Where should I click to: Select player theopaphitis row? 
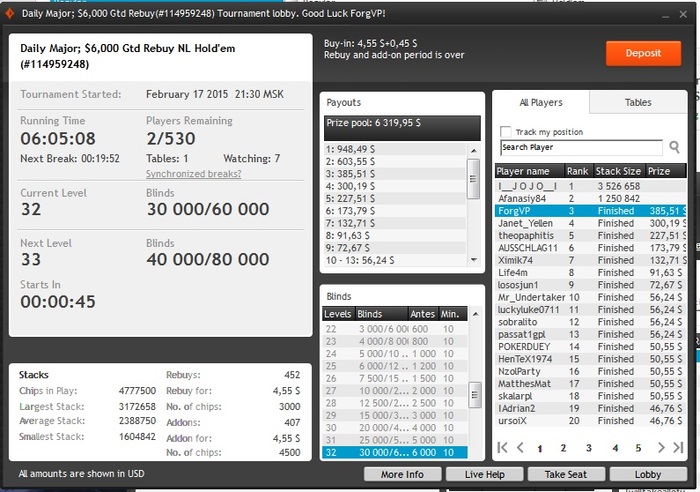tap(590, 236)
